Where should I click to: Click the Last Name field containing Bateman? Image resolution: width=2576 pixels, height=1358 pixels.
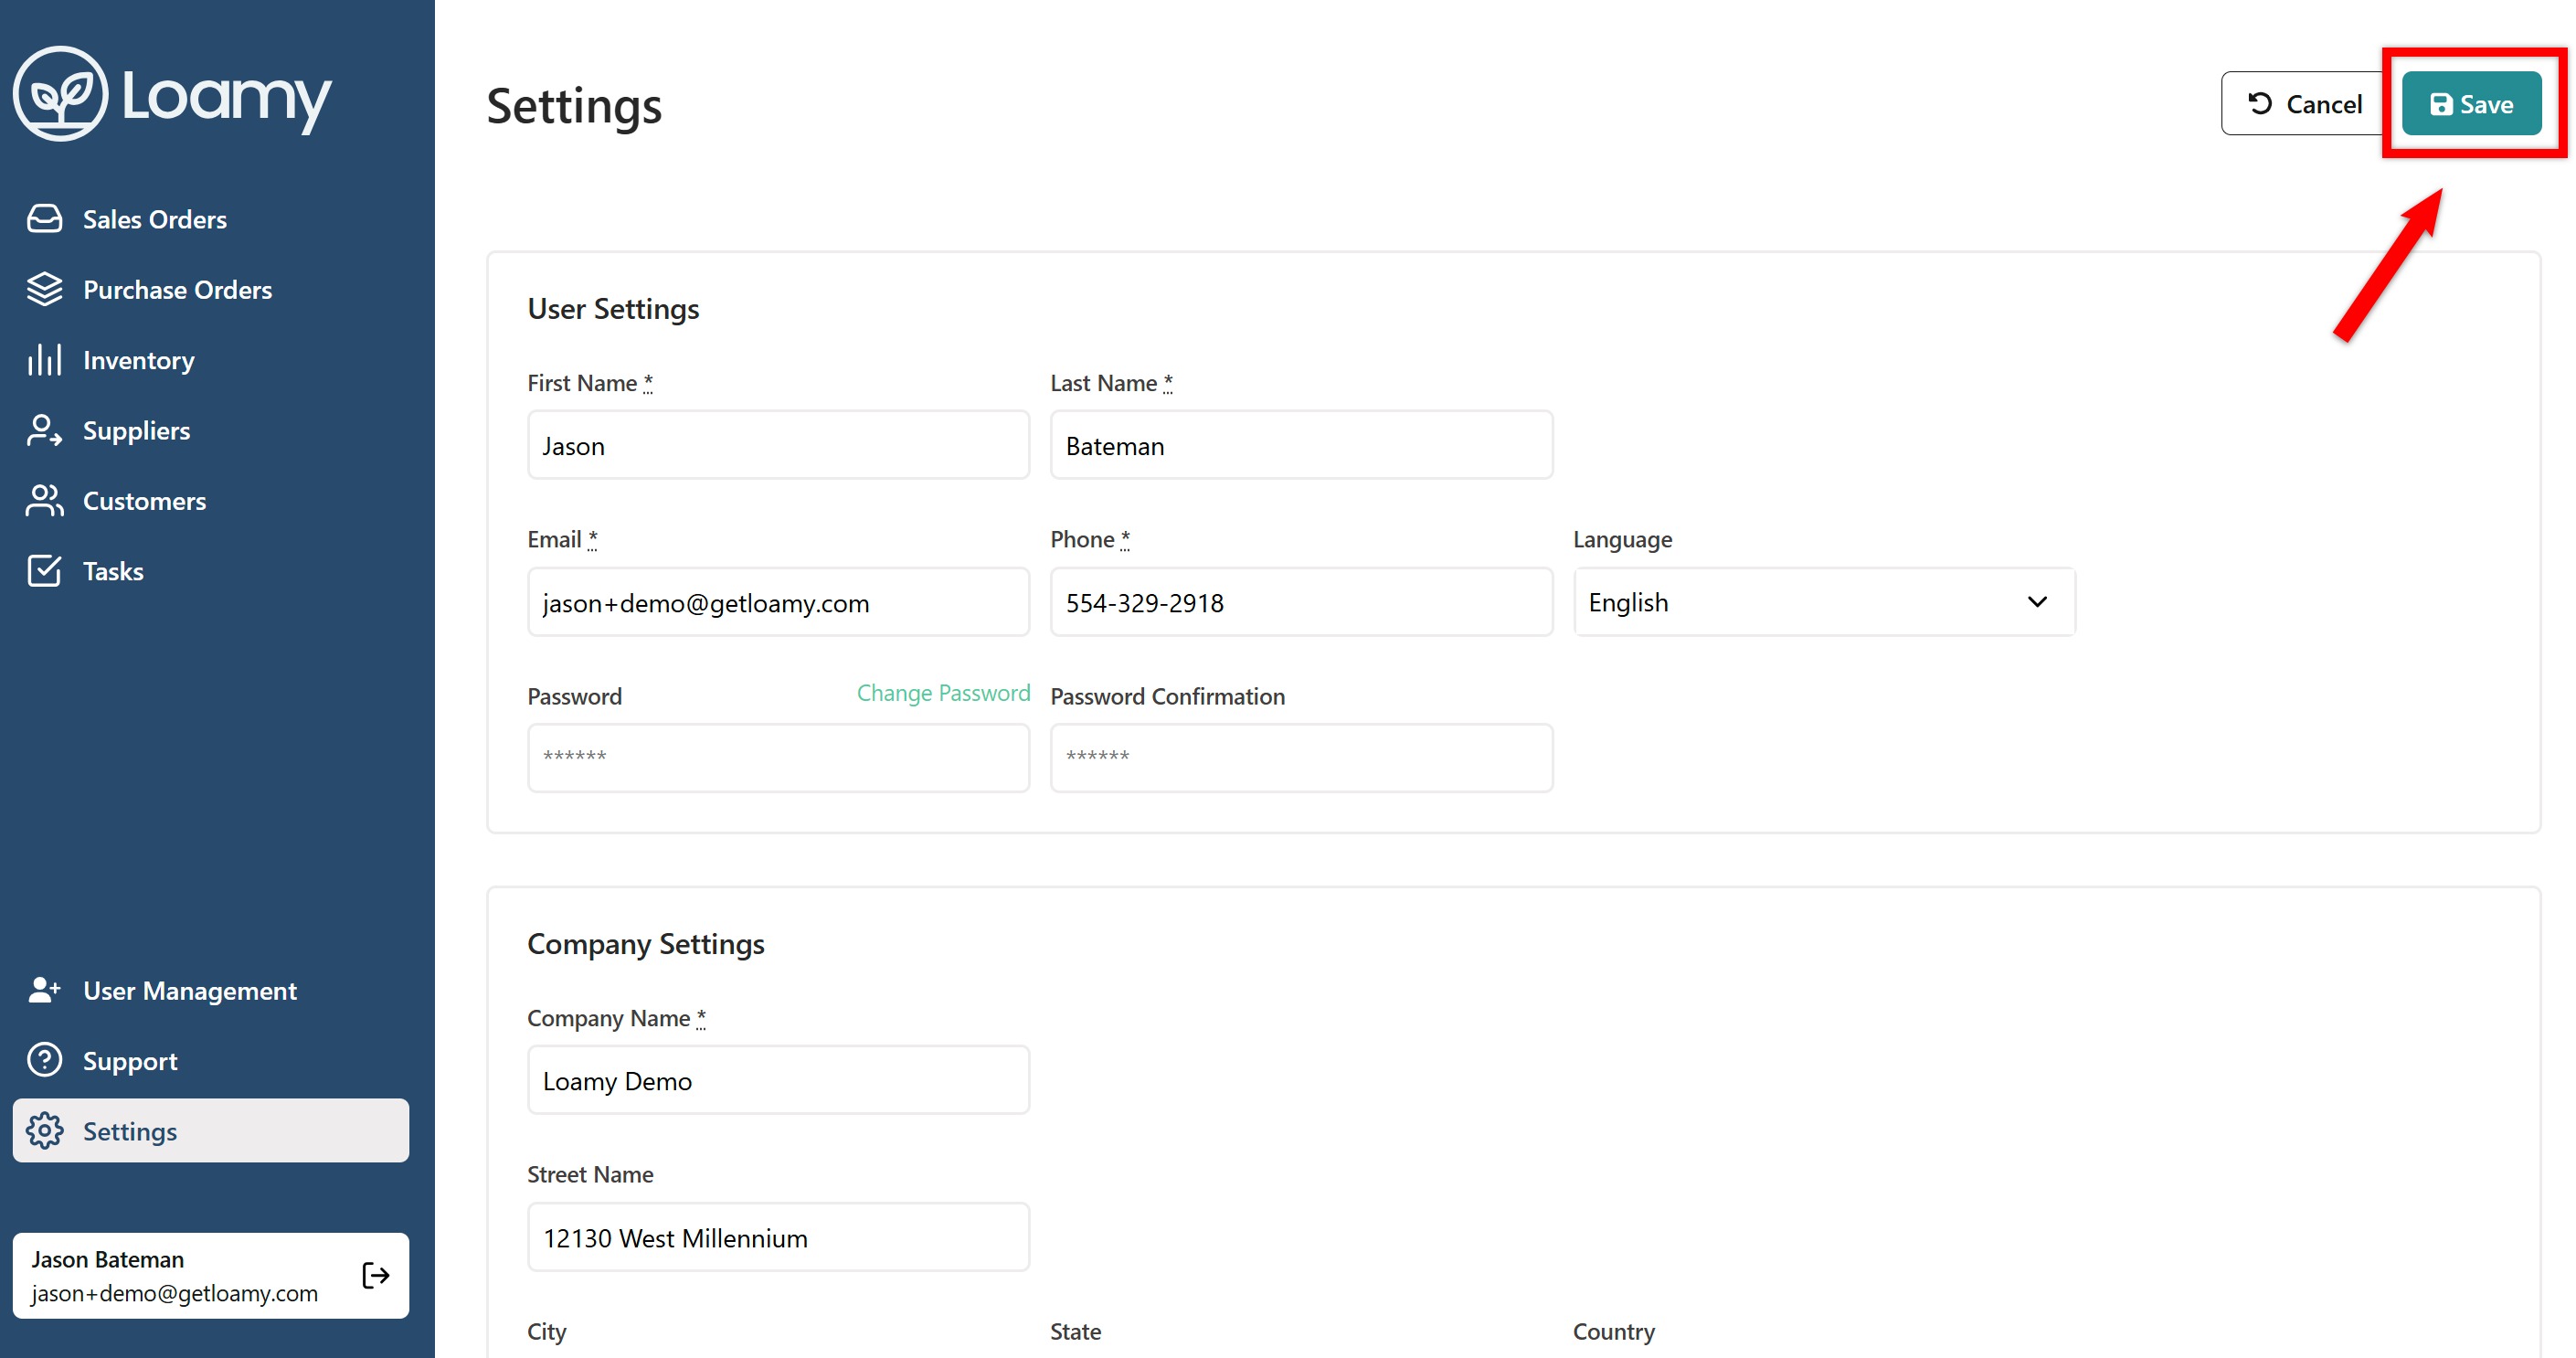(1301, 445)
